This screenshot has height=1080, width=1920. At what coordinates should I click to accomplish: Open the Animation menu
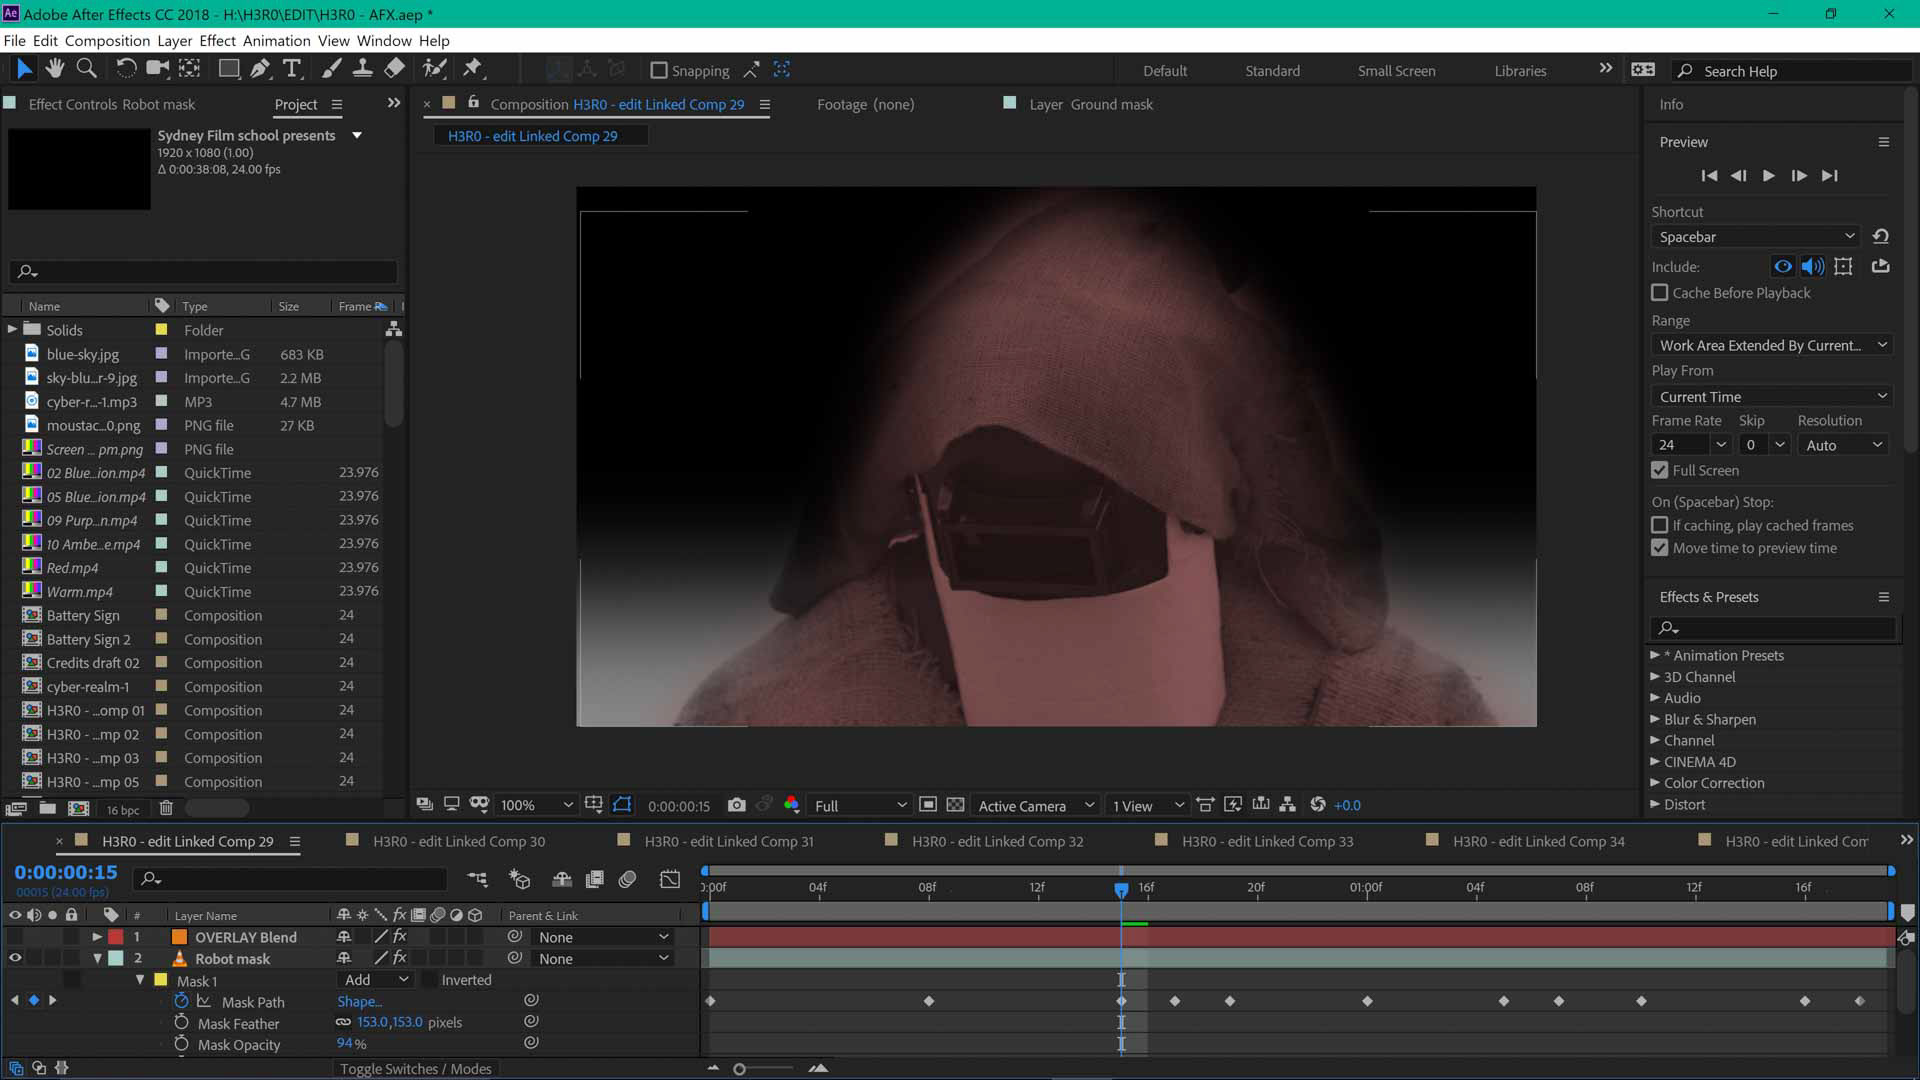276,41
